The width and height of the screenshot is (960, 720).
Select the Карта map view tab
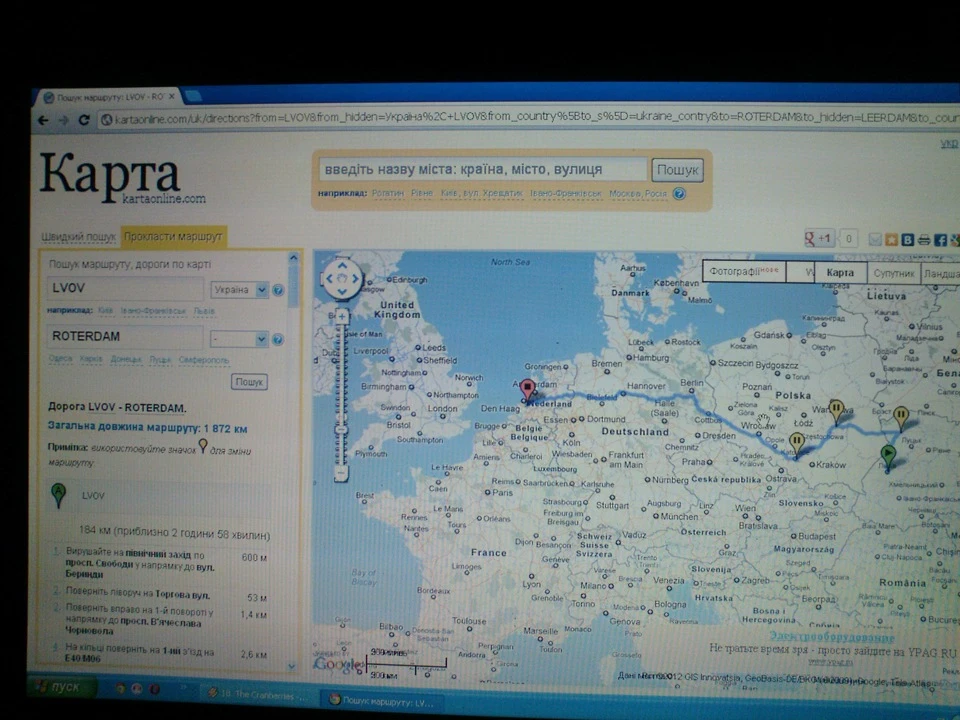(840, 273)
